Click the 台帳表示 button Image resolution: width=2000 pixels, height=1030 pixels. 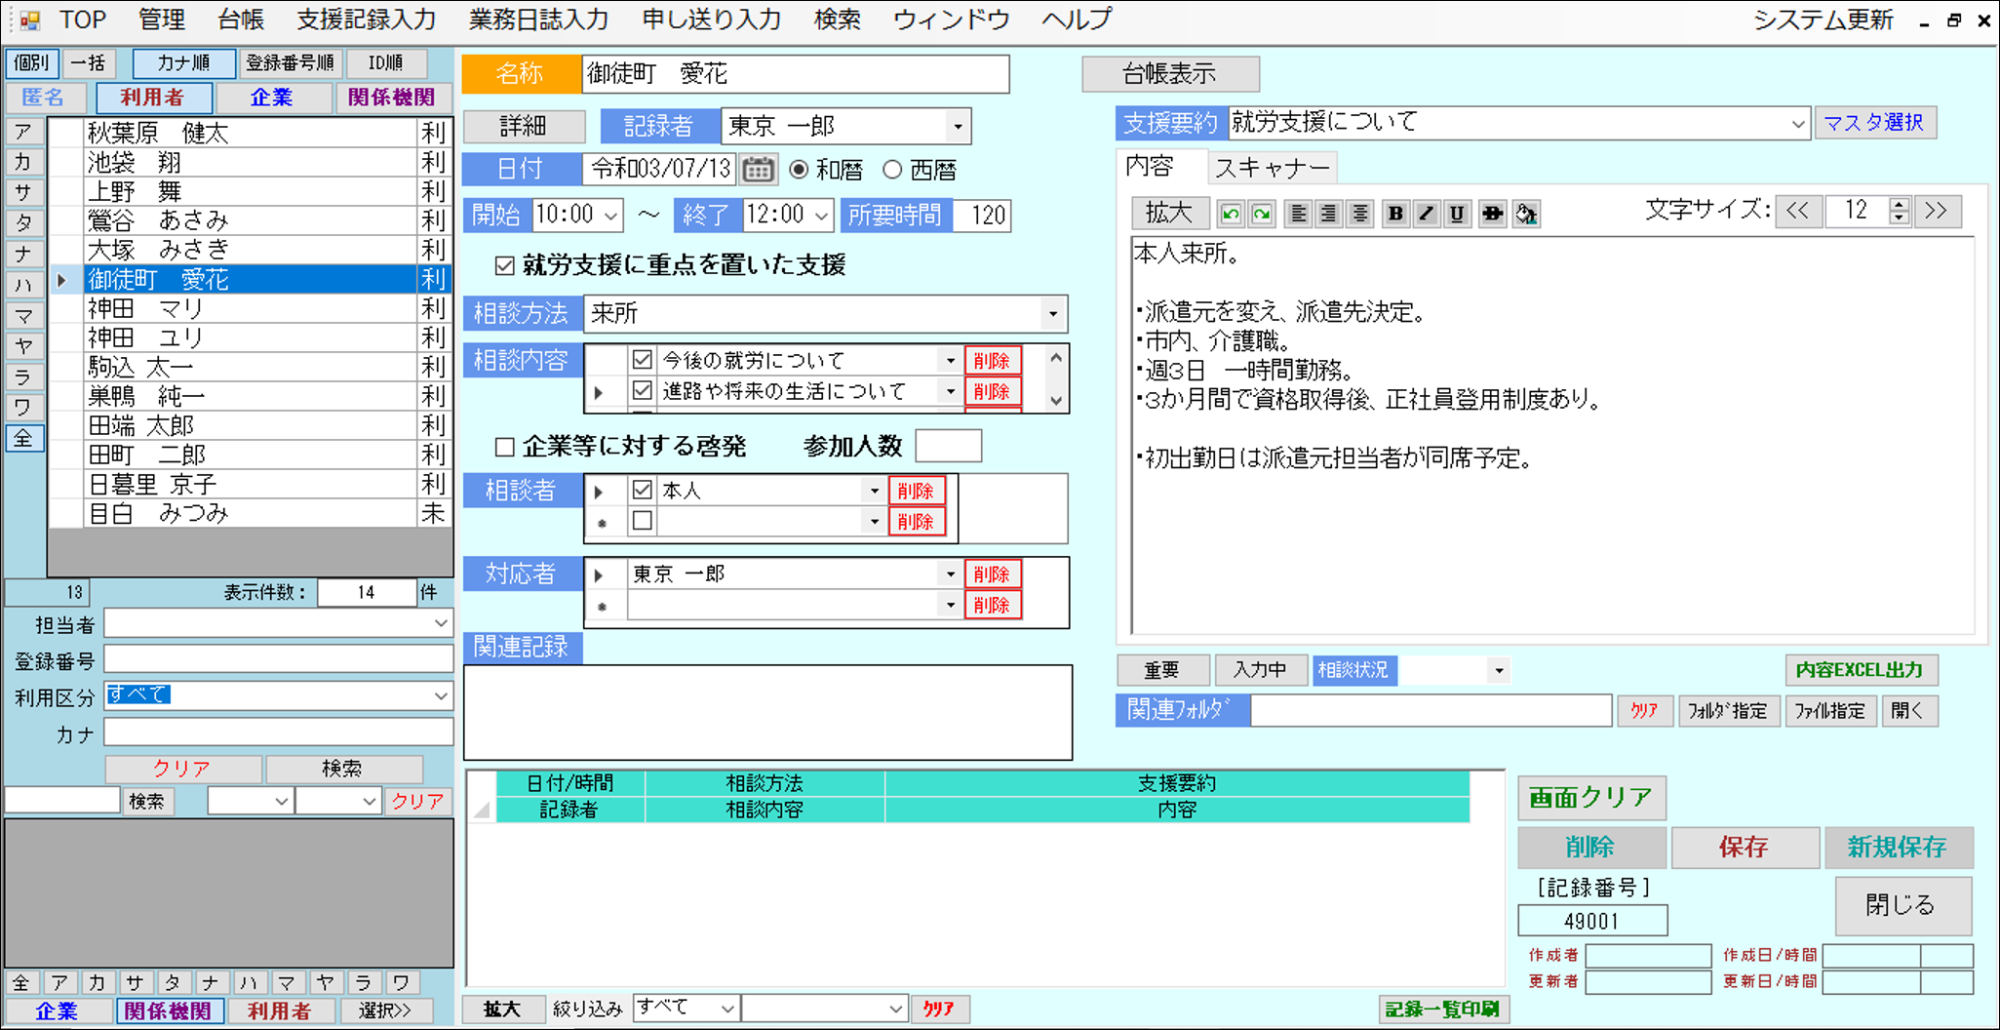[1170, 74]
